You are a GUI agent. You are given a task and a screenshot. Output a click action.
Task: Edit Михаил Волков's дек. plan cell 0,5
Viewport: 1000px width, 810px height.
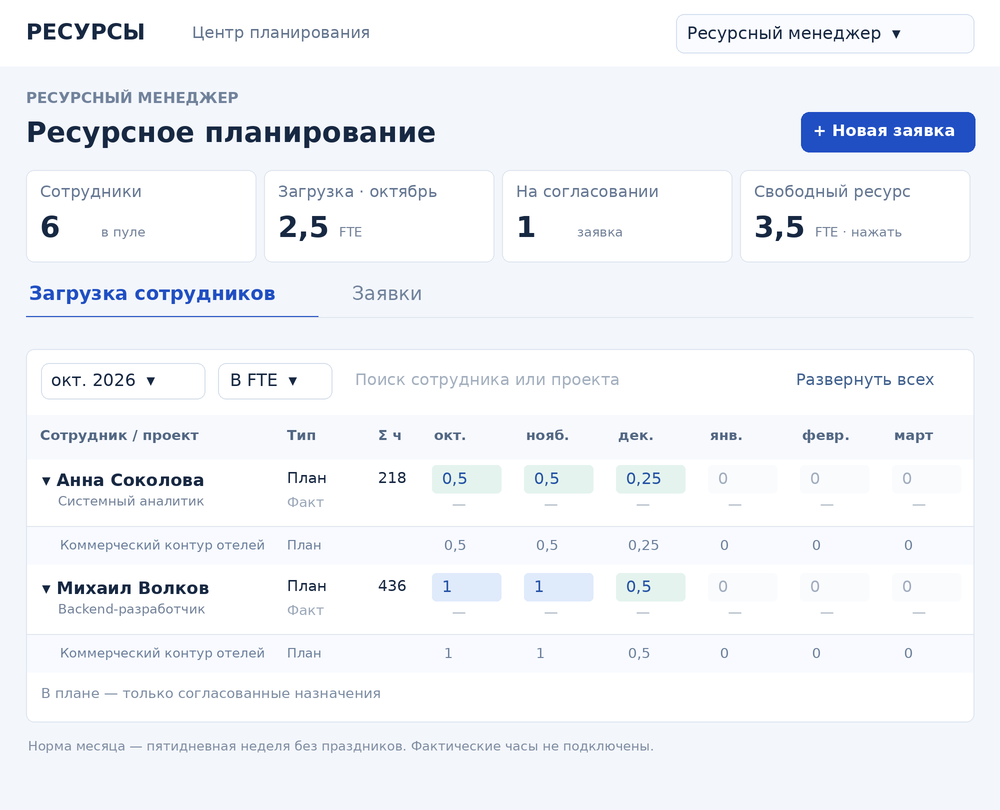click(651, 587)
